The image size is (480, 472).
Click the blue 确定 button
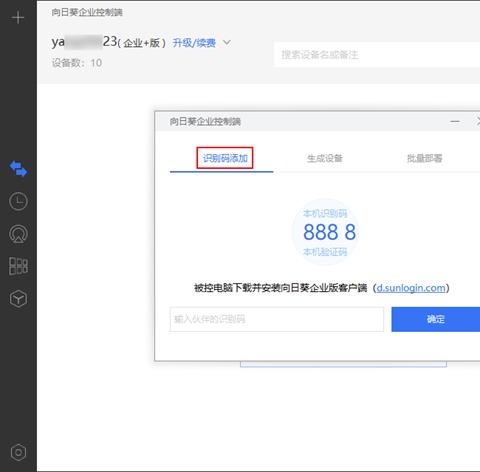(436, 319)
